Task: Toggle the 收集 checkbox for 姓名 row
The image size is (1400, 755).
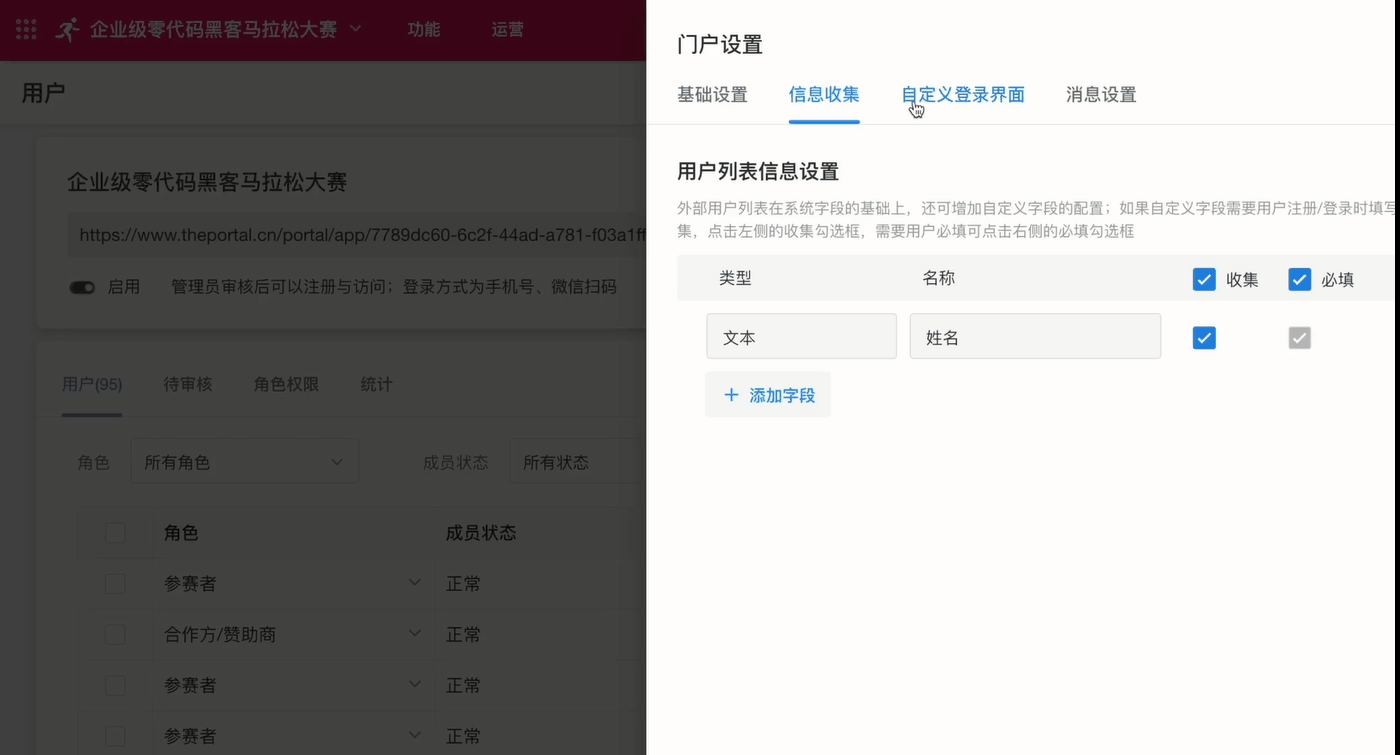Action: tap(1204, 338)
